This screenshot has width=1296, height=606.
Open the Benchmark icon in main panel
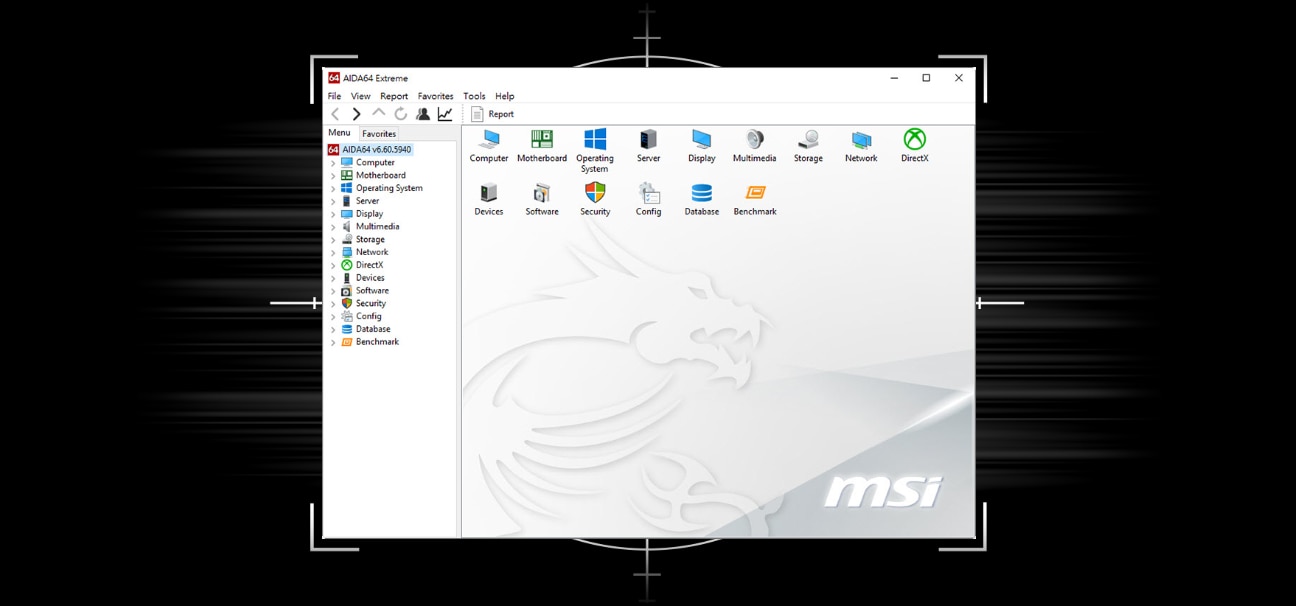coord(755,193)
